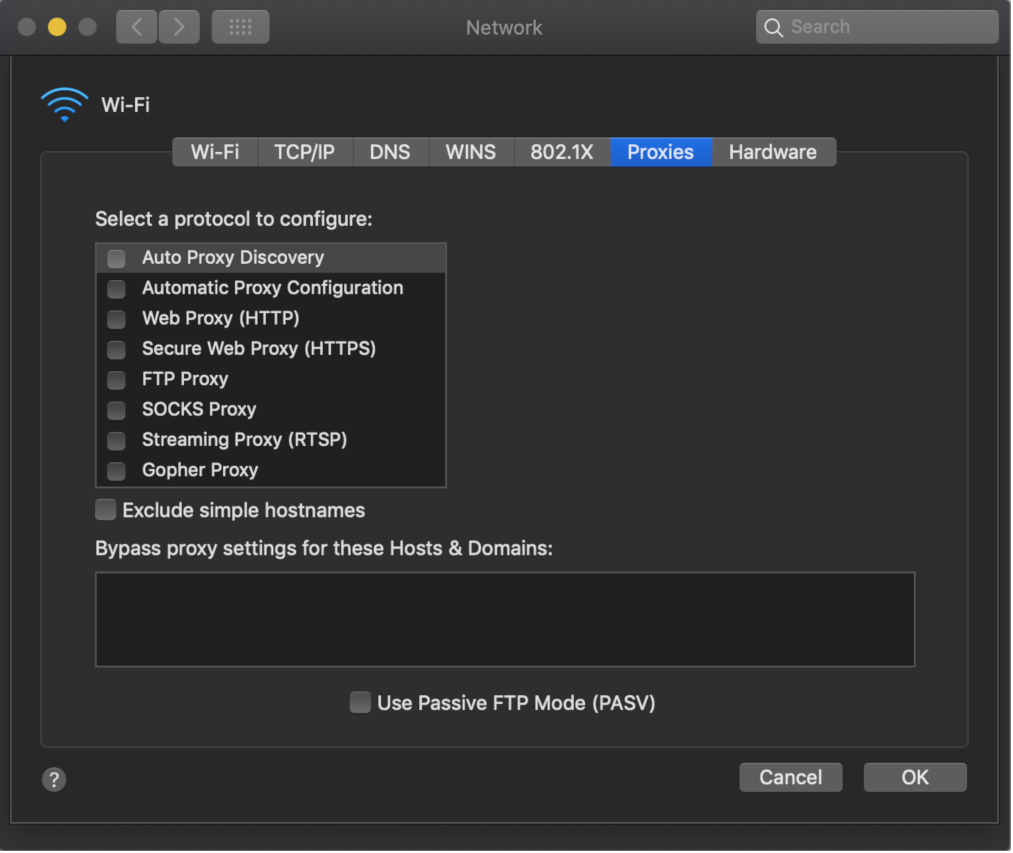The width and height of the screenshot is (1013, 853).
Task: Click the bypass proxy hosts text field
Action: point(505,620)
